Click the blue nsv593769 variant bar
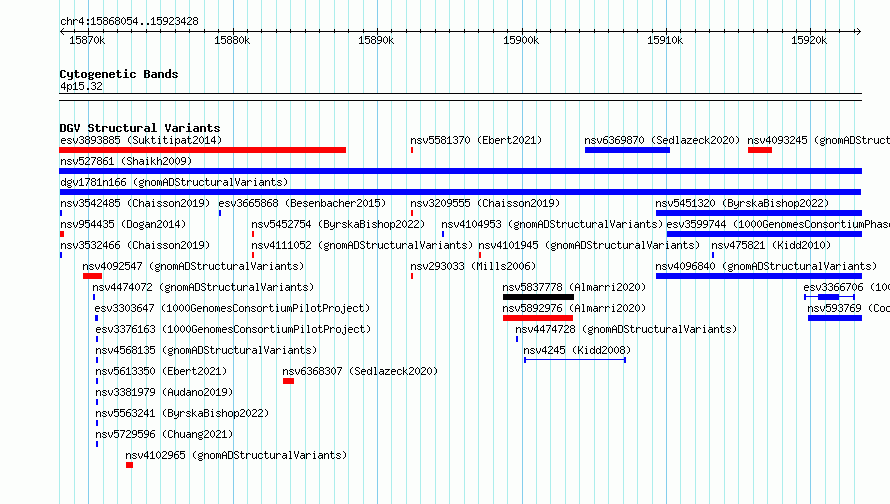 pyautogui.click(x=835, y=318)
